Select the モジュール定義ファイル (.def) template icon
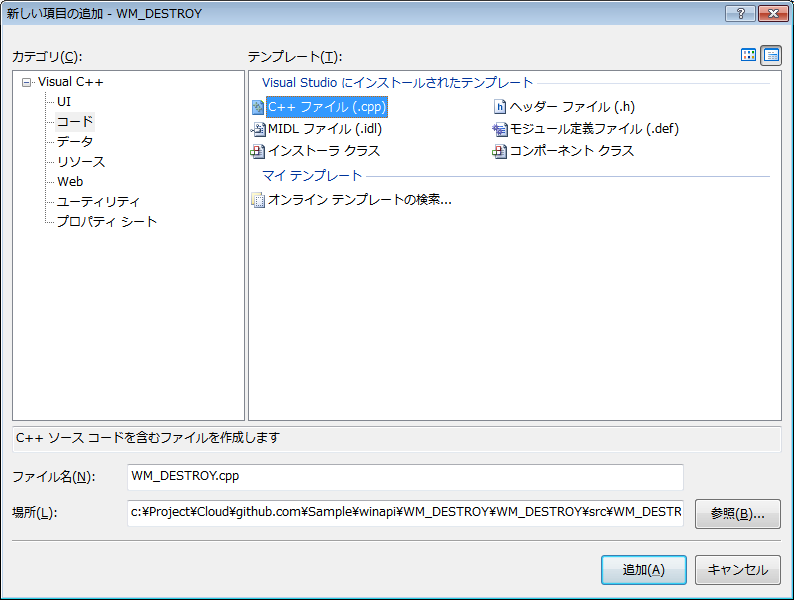This screenshot has width=794, height=600. [499, 130]
